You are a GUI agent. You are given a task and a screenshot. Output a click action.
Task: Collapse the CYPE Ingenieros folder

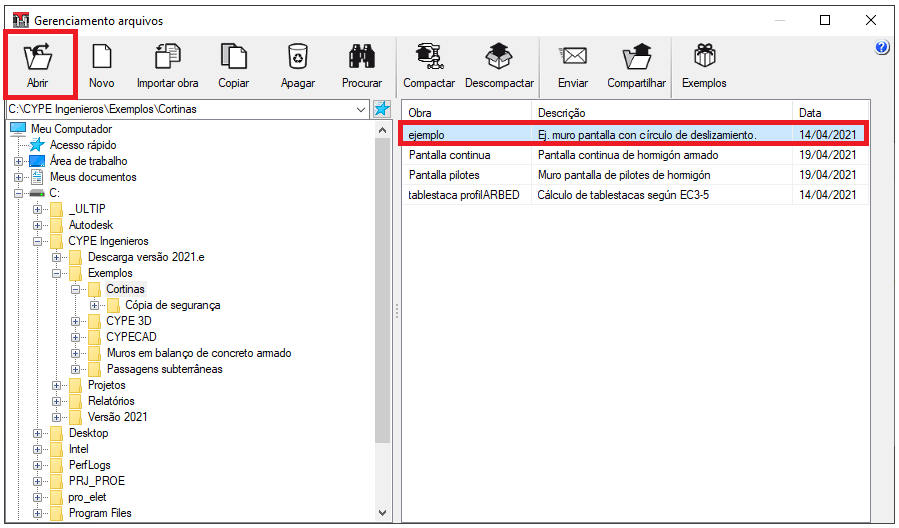point(37,241)
